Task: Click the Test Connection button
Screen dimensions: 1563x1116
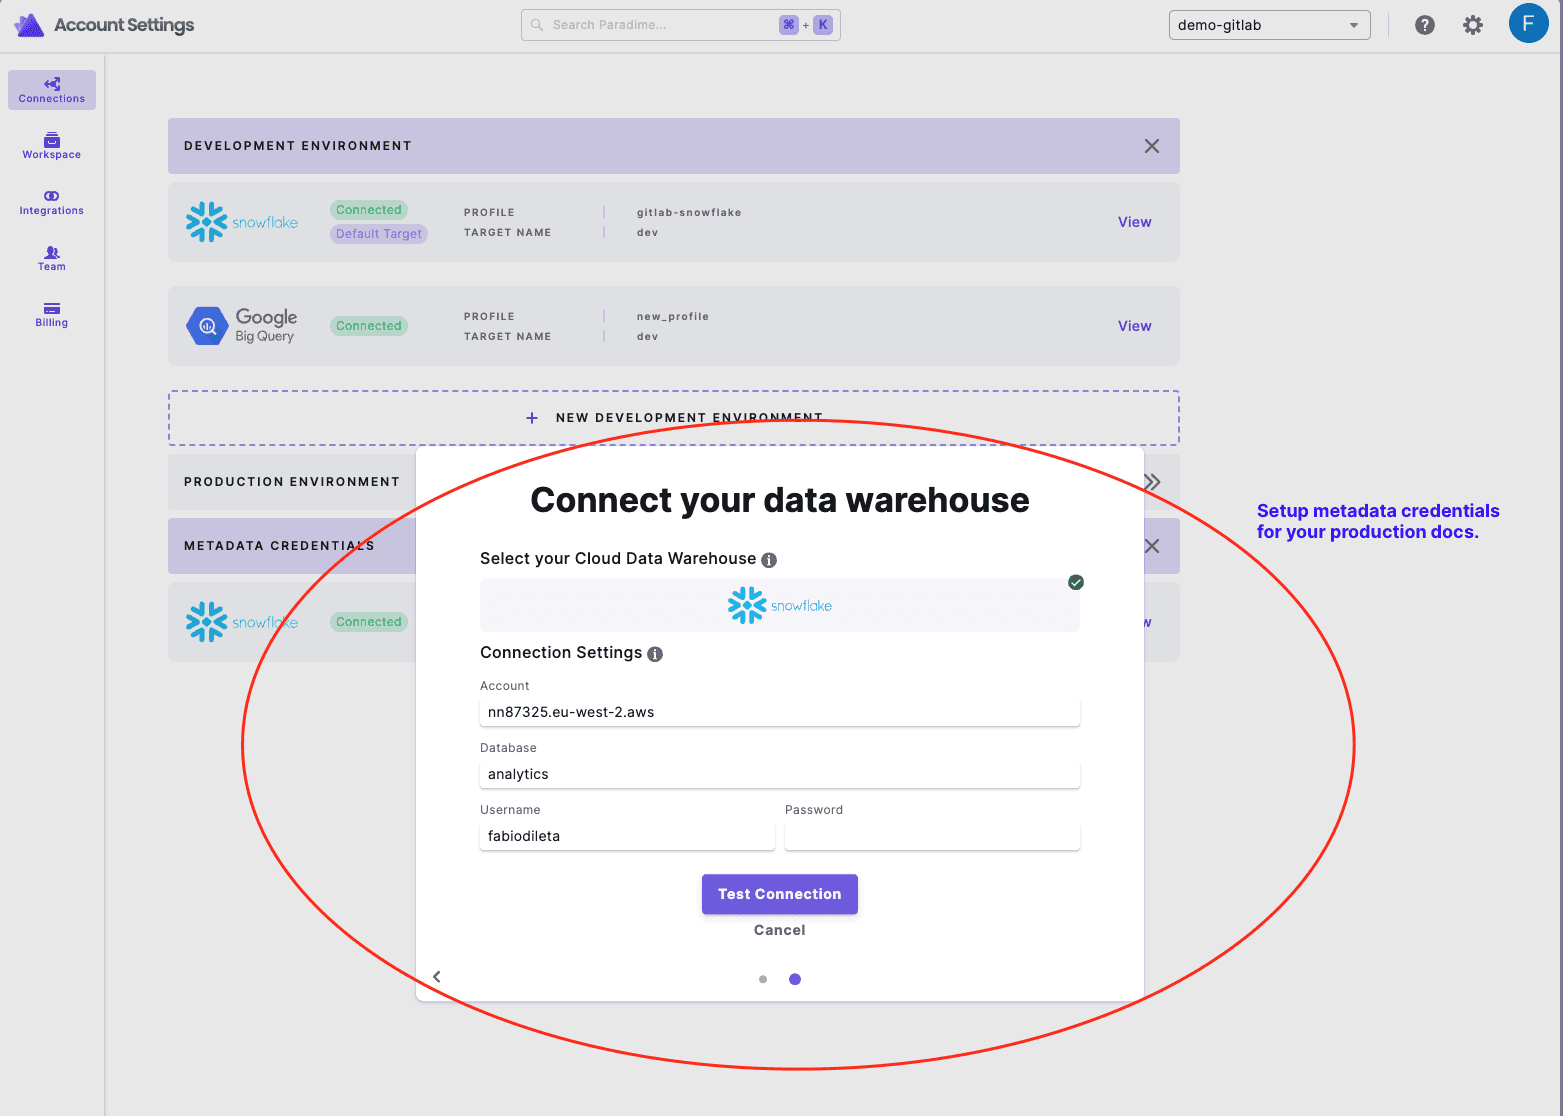Action: tap(780, 894)
